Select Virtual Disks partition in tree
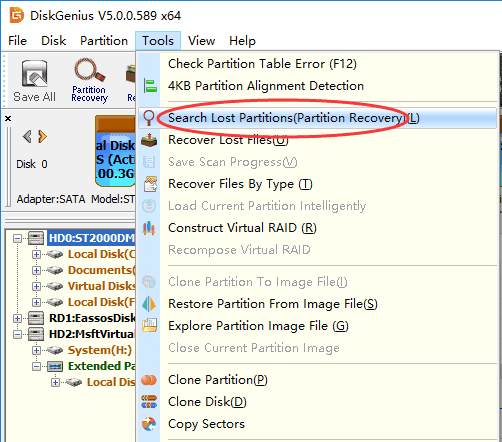This screenshot has height=442, width=502. tap(101, 286)
